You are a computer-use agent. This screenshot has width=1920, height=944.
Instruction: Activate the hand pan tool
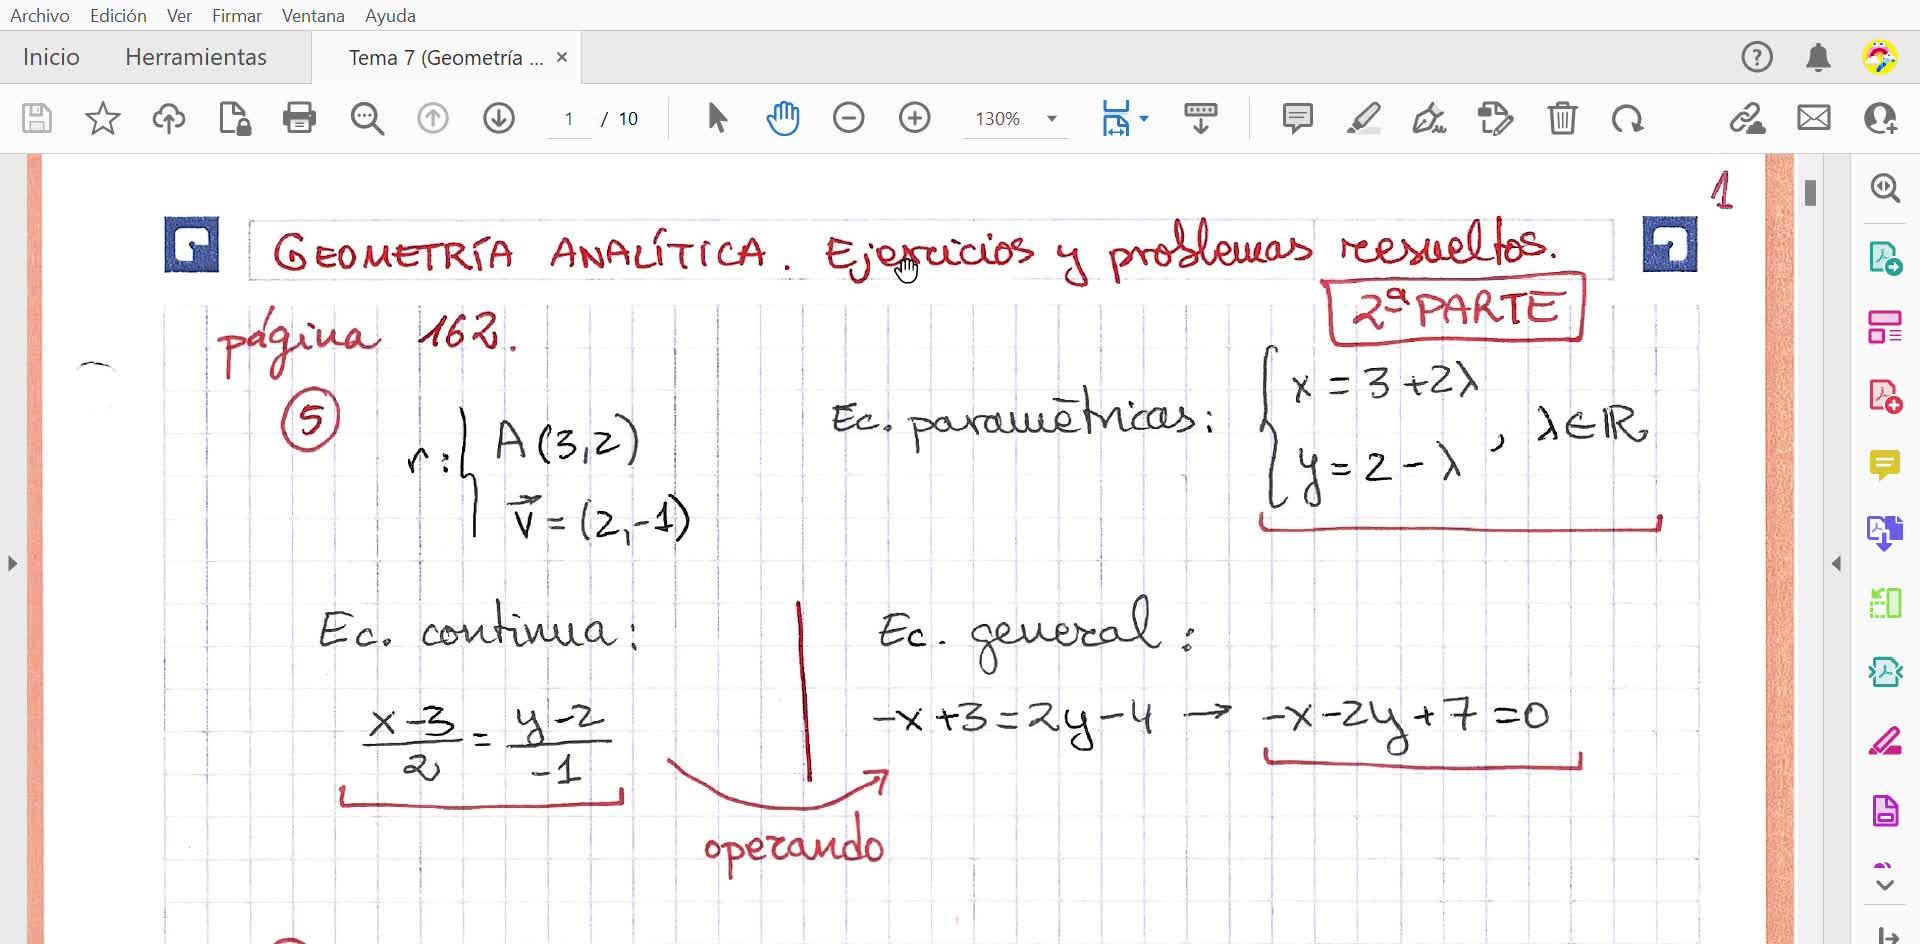click(x=783, y=118)
